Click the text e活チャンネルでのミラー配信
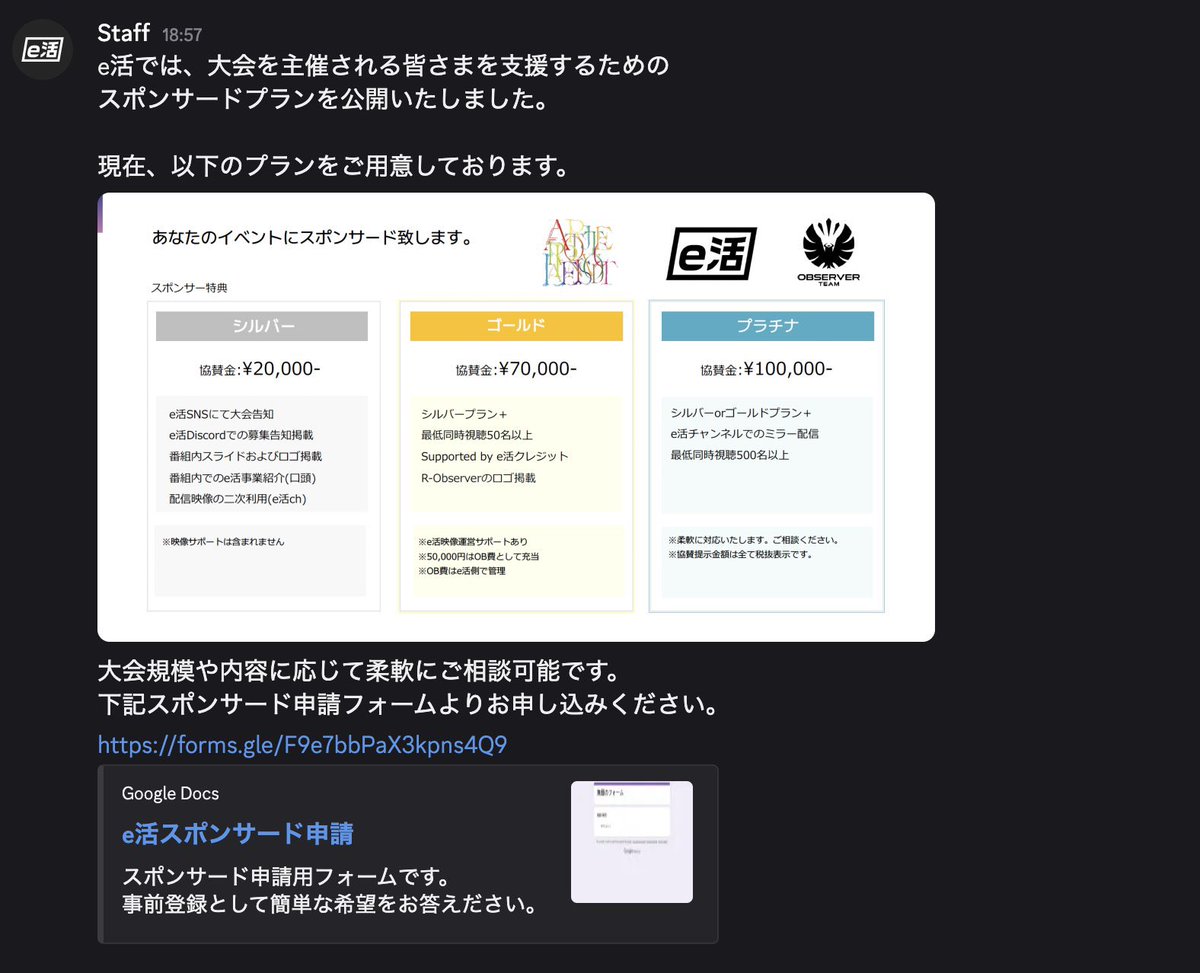 pos(745,434)
